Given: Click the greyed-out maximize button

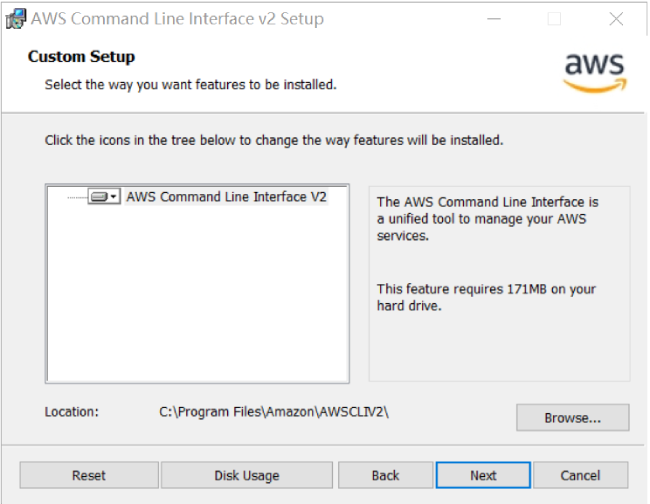Looking at the screenshot, I should click(554, 19).
